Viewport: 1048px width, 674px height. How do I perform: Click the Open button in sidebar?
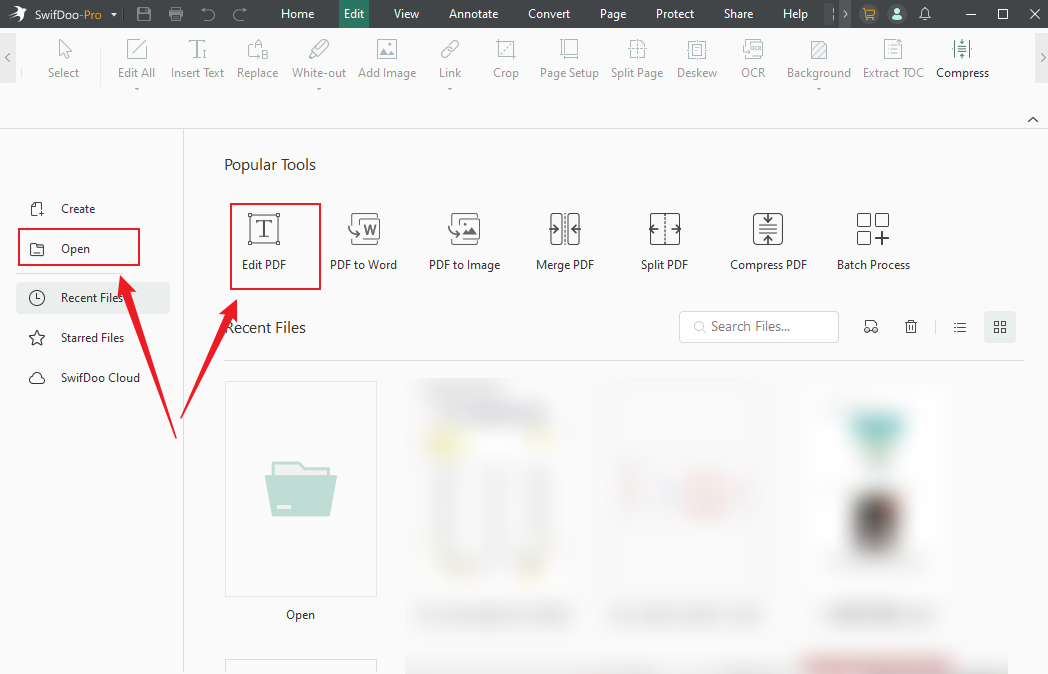pyautogui.click(x=78, y=247)
